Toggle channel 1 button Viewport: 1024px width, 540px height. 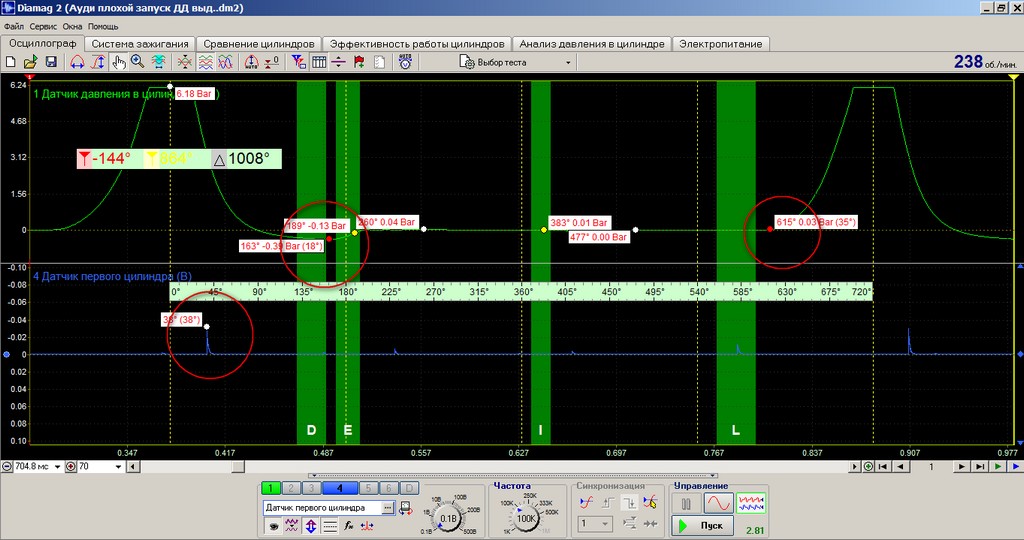point(270,488)
